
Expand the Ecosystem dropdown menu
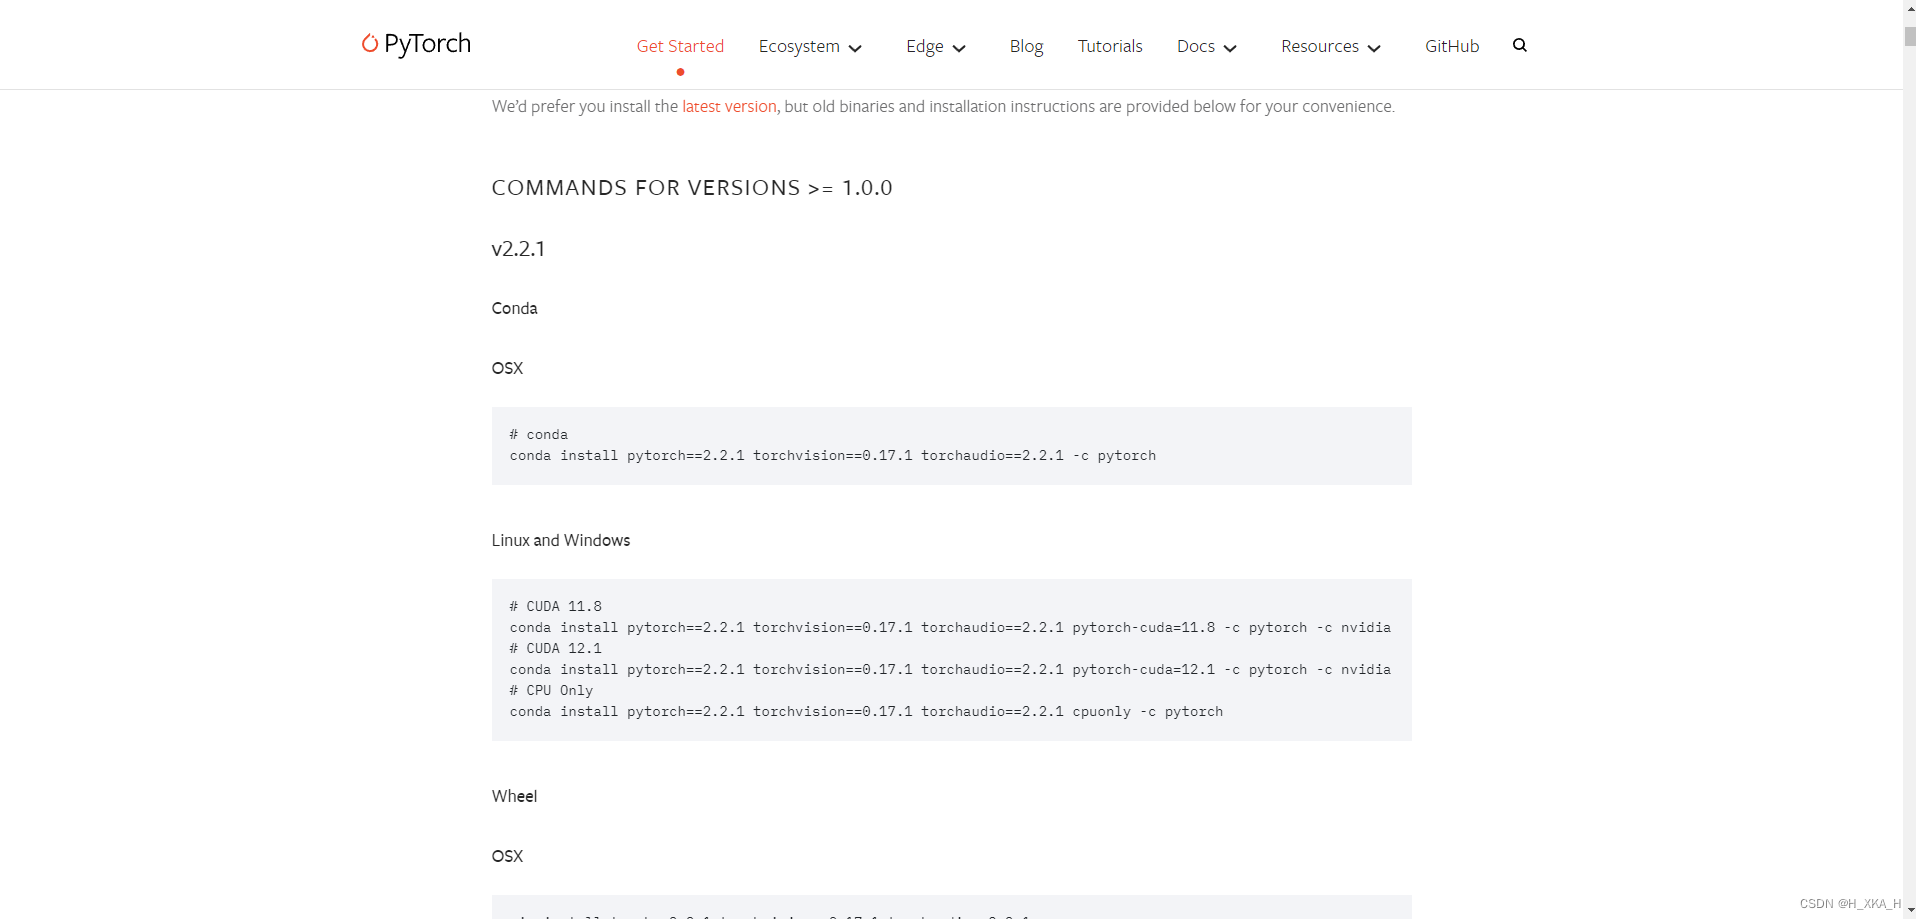pyautogui.click(x=810, y=46)
